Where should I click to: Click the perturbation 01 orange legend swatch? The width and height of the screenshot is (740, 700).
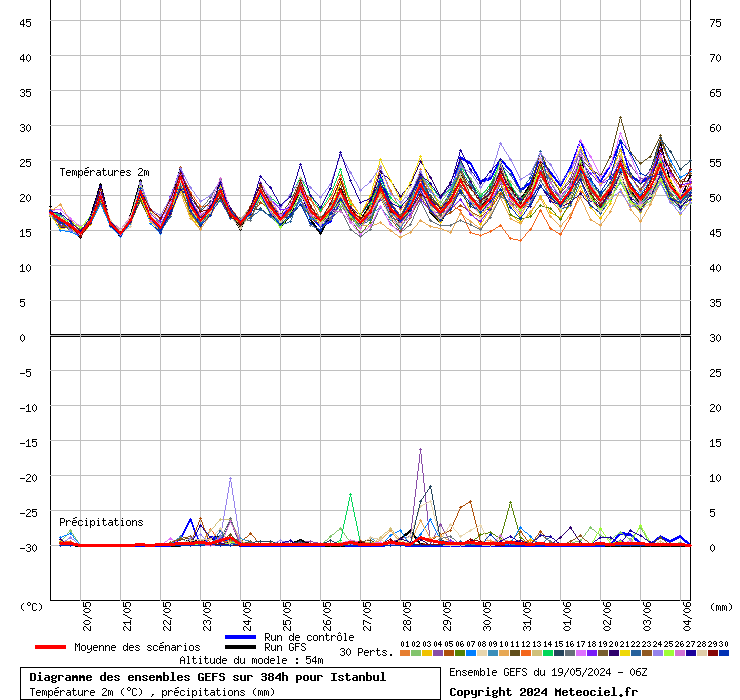(x=404, y=653)
